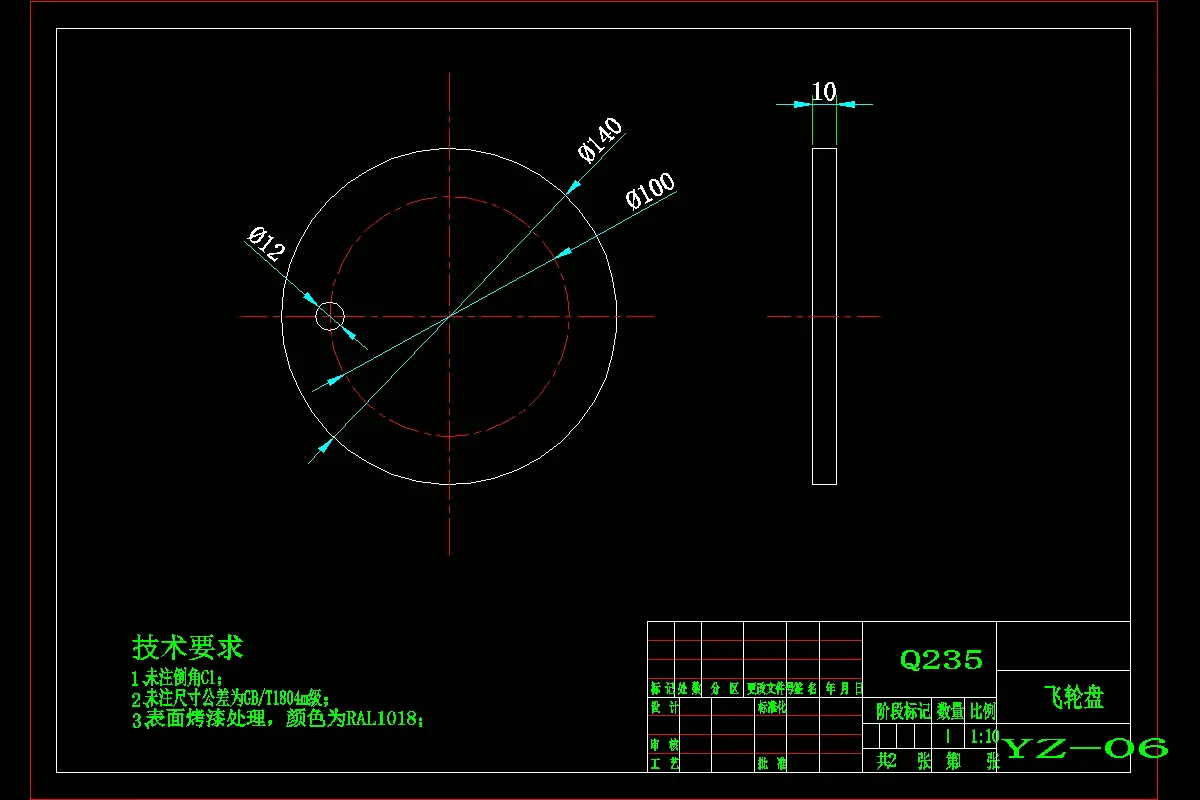This screenshot has width=1200, height=800.
Task: Click the Ø12 hole dimension label
Action: 266,244
